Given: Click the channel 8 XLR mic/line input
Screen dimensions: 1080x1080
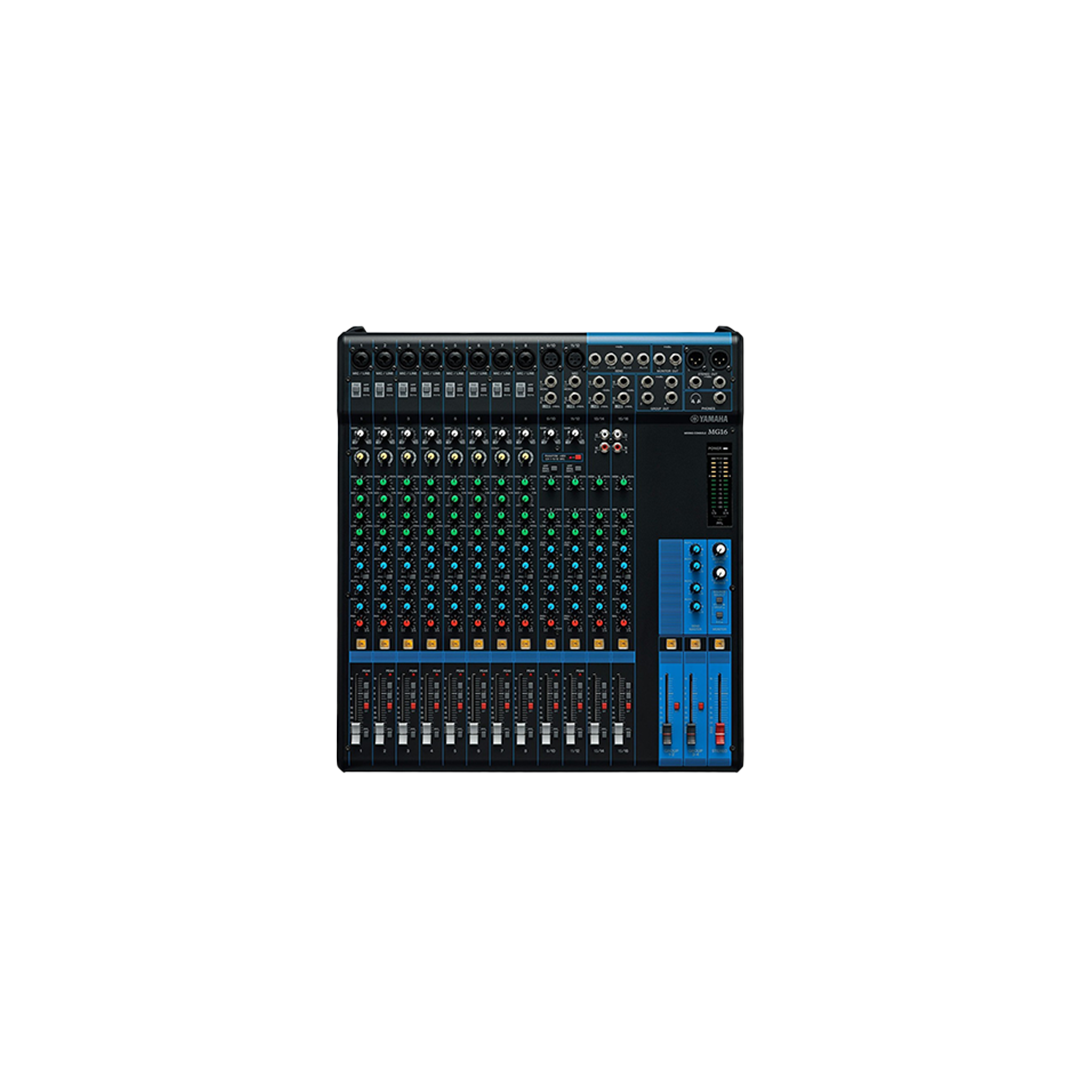Looking at the screenshot, I should 525,359.
